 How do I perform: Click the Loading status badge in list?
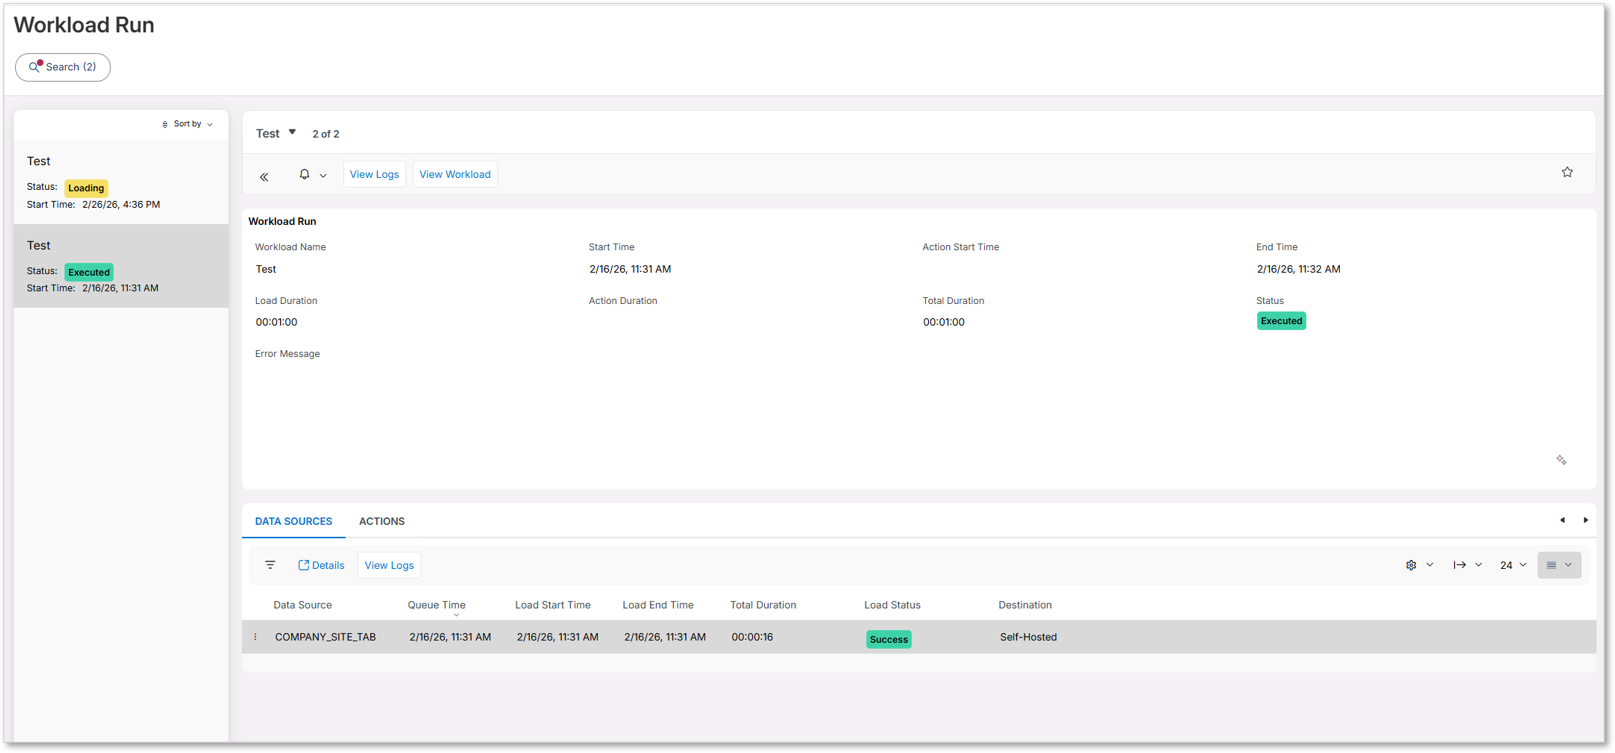pos(86,188)
